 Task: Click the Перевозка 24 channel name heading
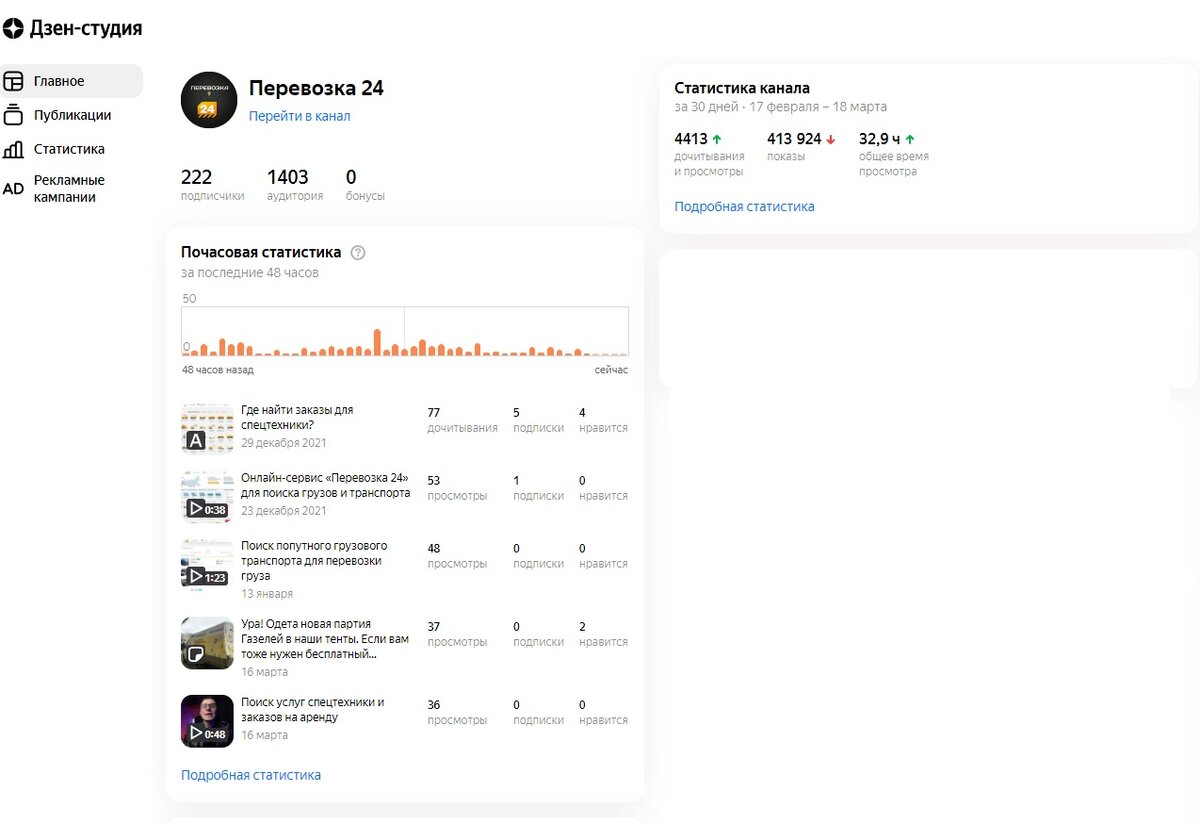click(316, 88)
